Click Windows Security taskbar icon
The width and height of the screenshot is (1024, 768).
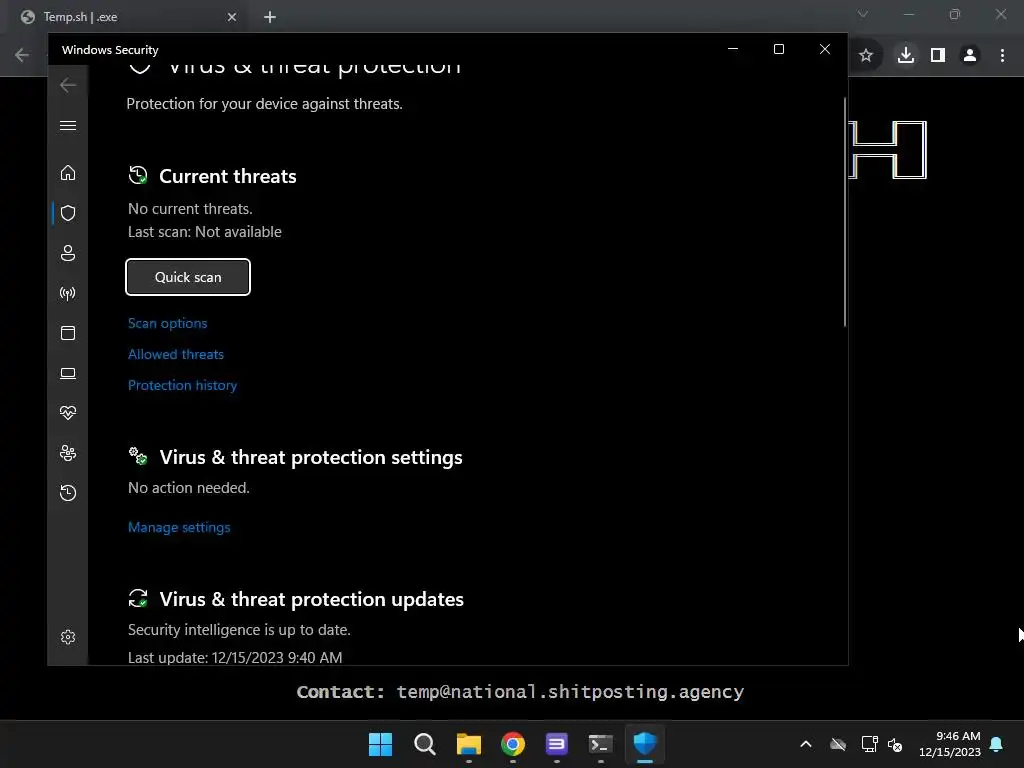645,744
